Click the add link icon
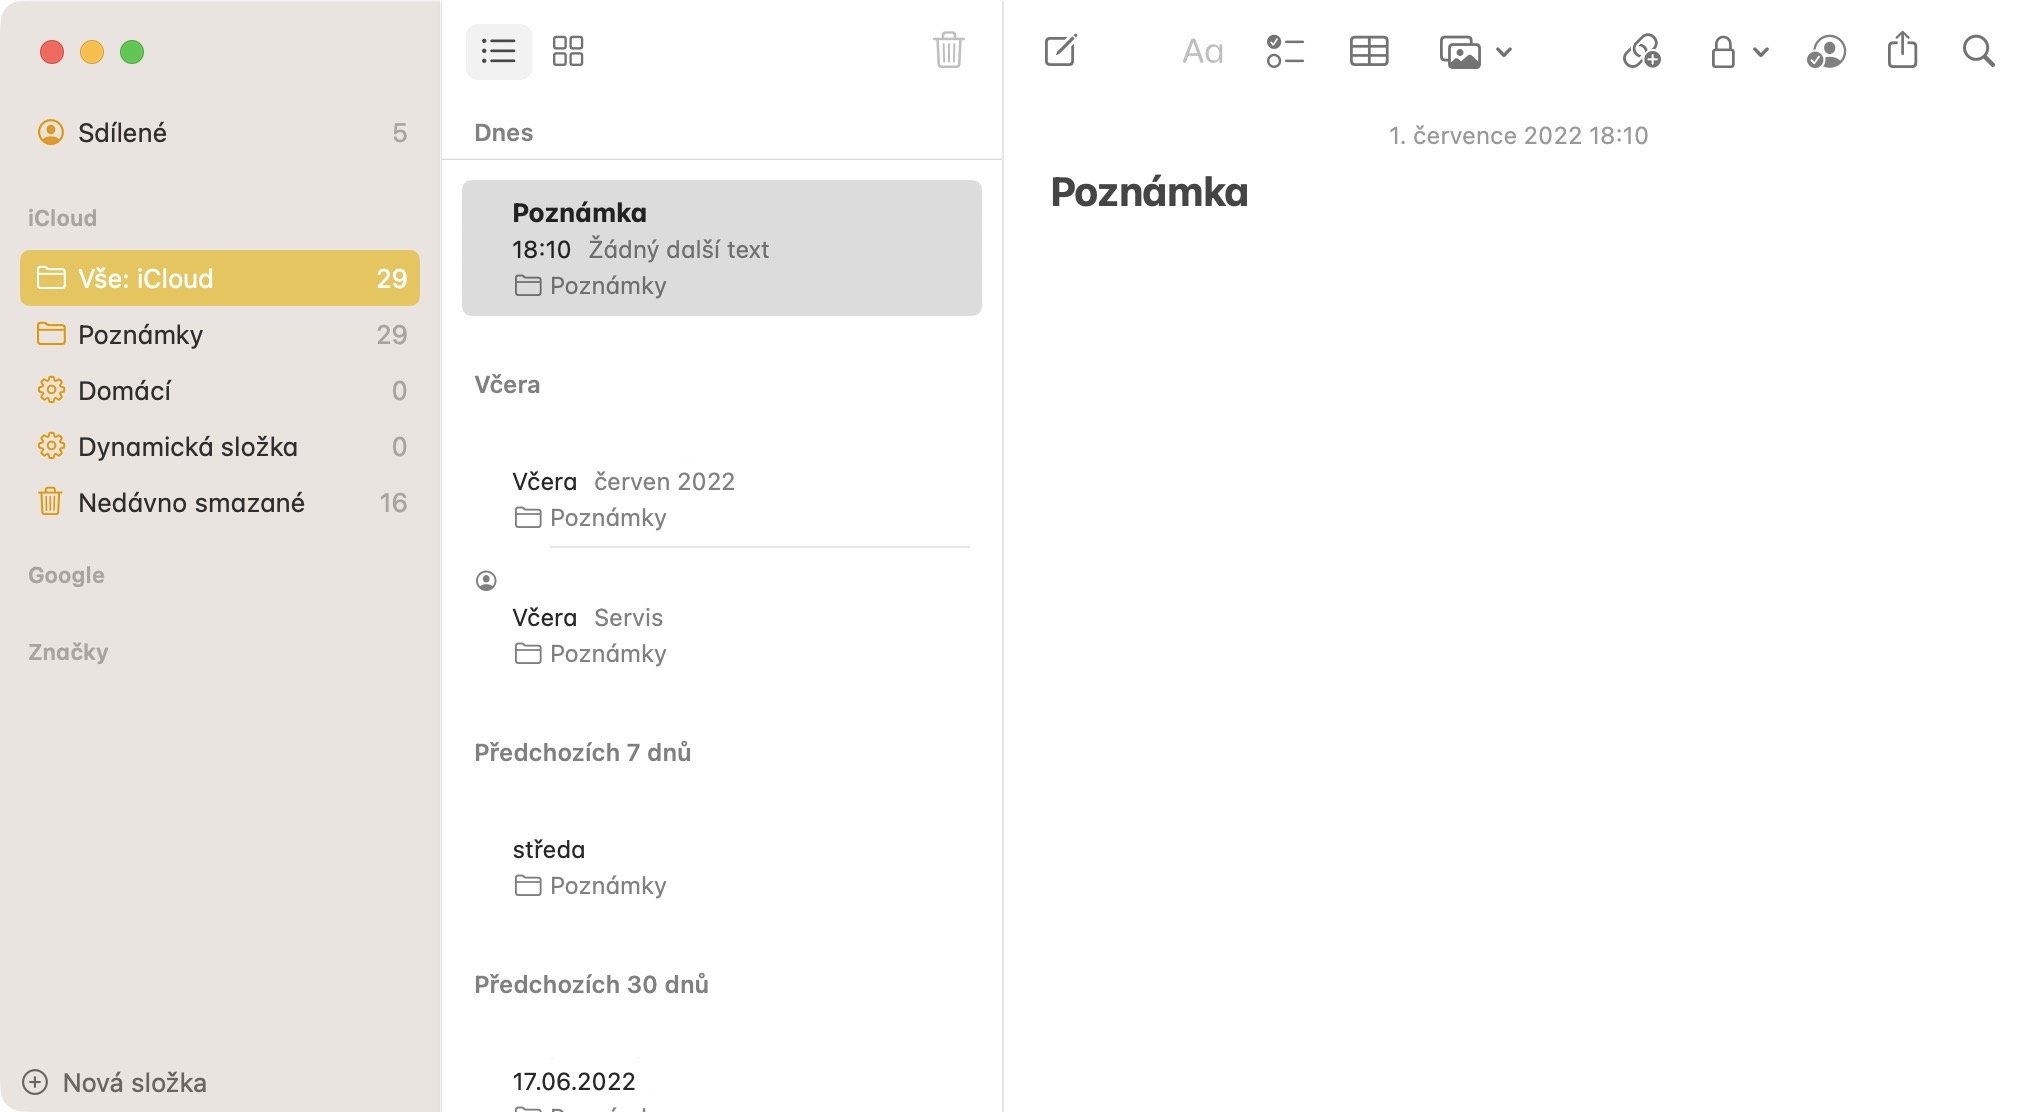This screenshot has width=2034, height=1112. [1641, 51]
